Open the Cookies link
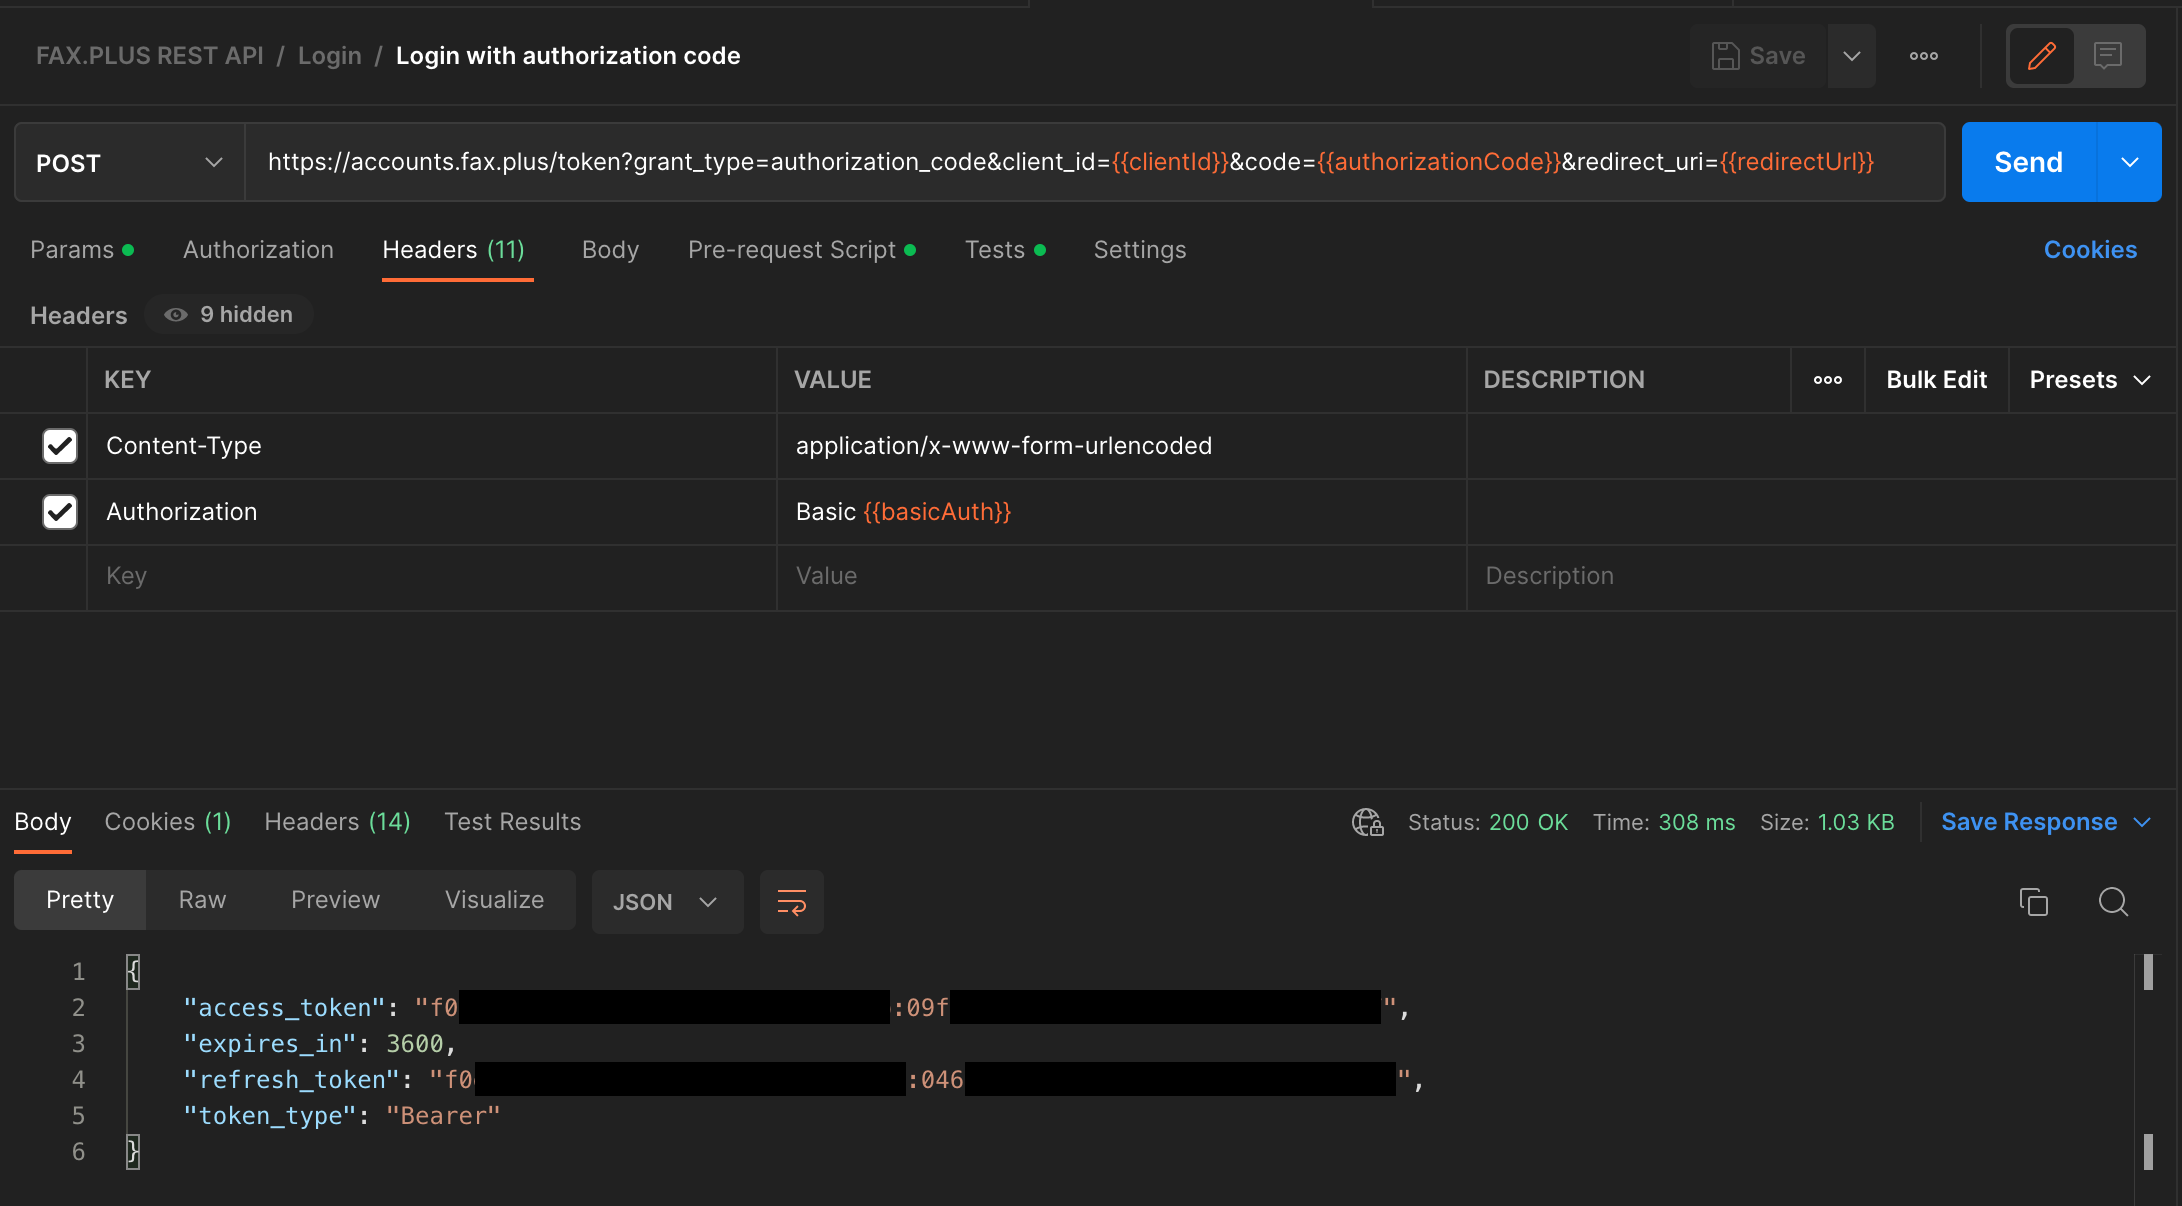Viewport: 2182px width, 1206px height. click(2089, 250)
